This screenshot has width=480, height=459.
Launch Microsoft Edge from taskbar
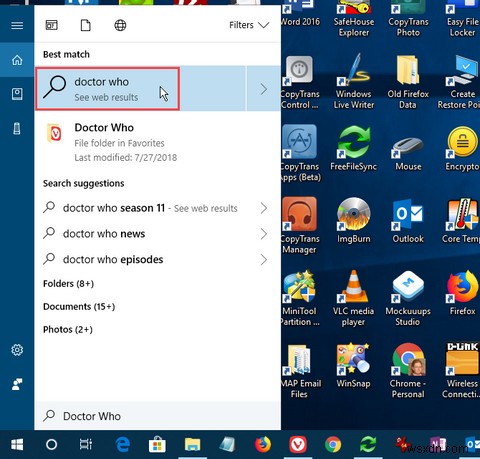[x=123, y=444]
